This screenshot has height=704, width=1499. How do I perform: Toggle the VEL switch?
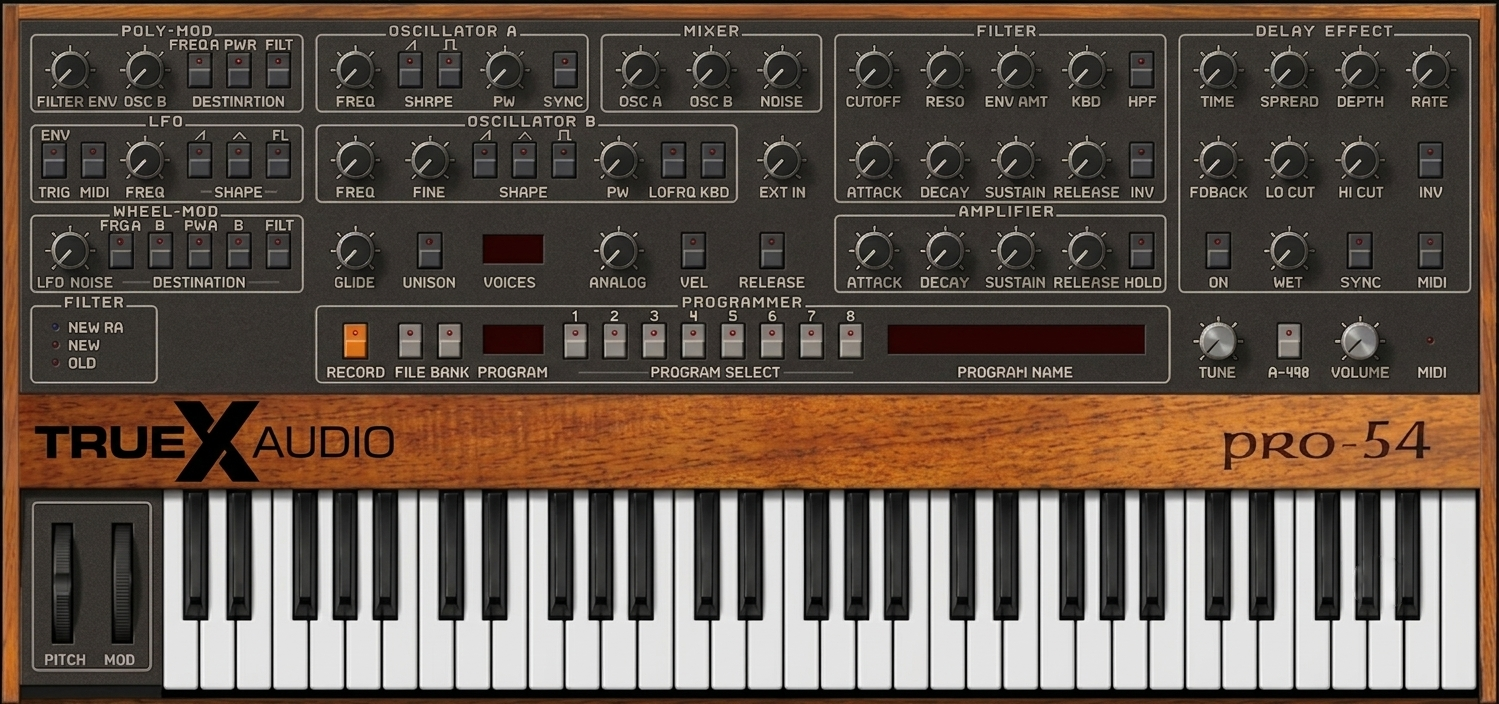(x=693, y=250)
